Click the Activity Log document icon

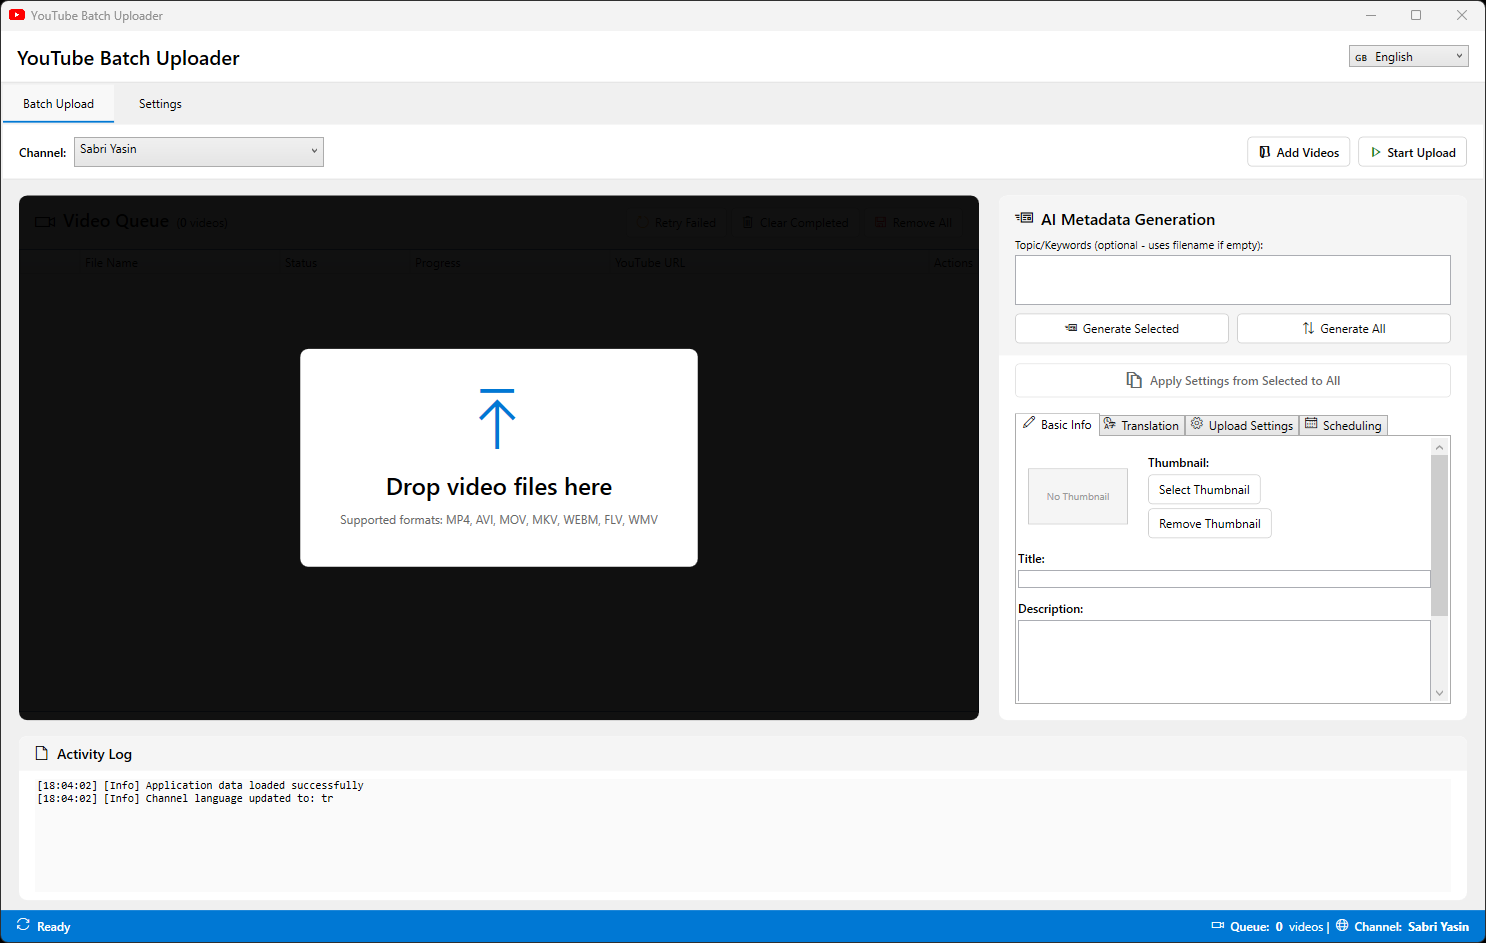[42, 753]
